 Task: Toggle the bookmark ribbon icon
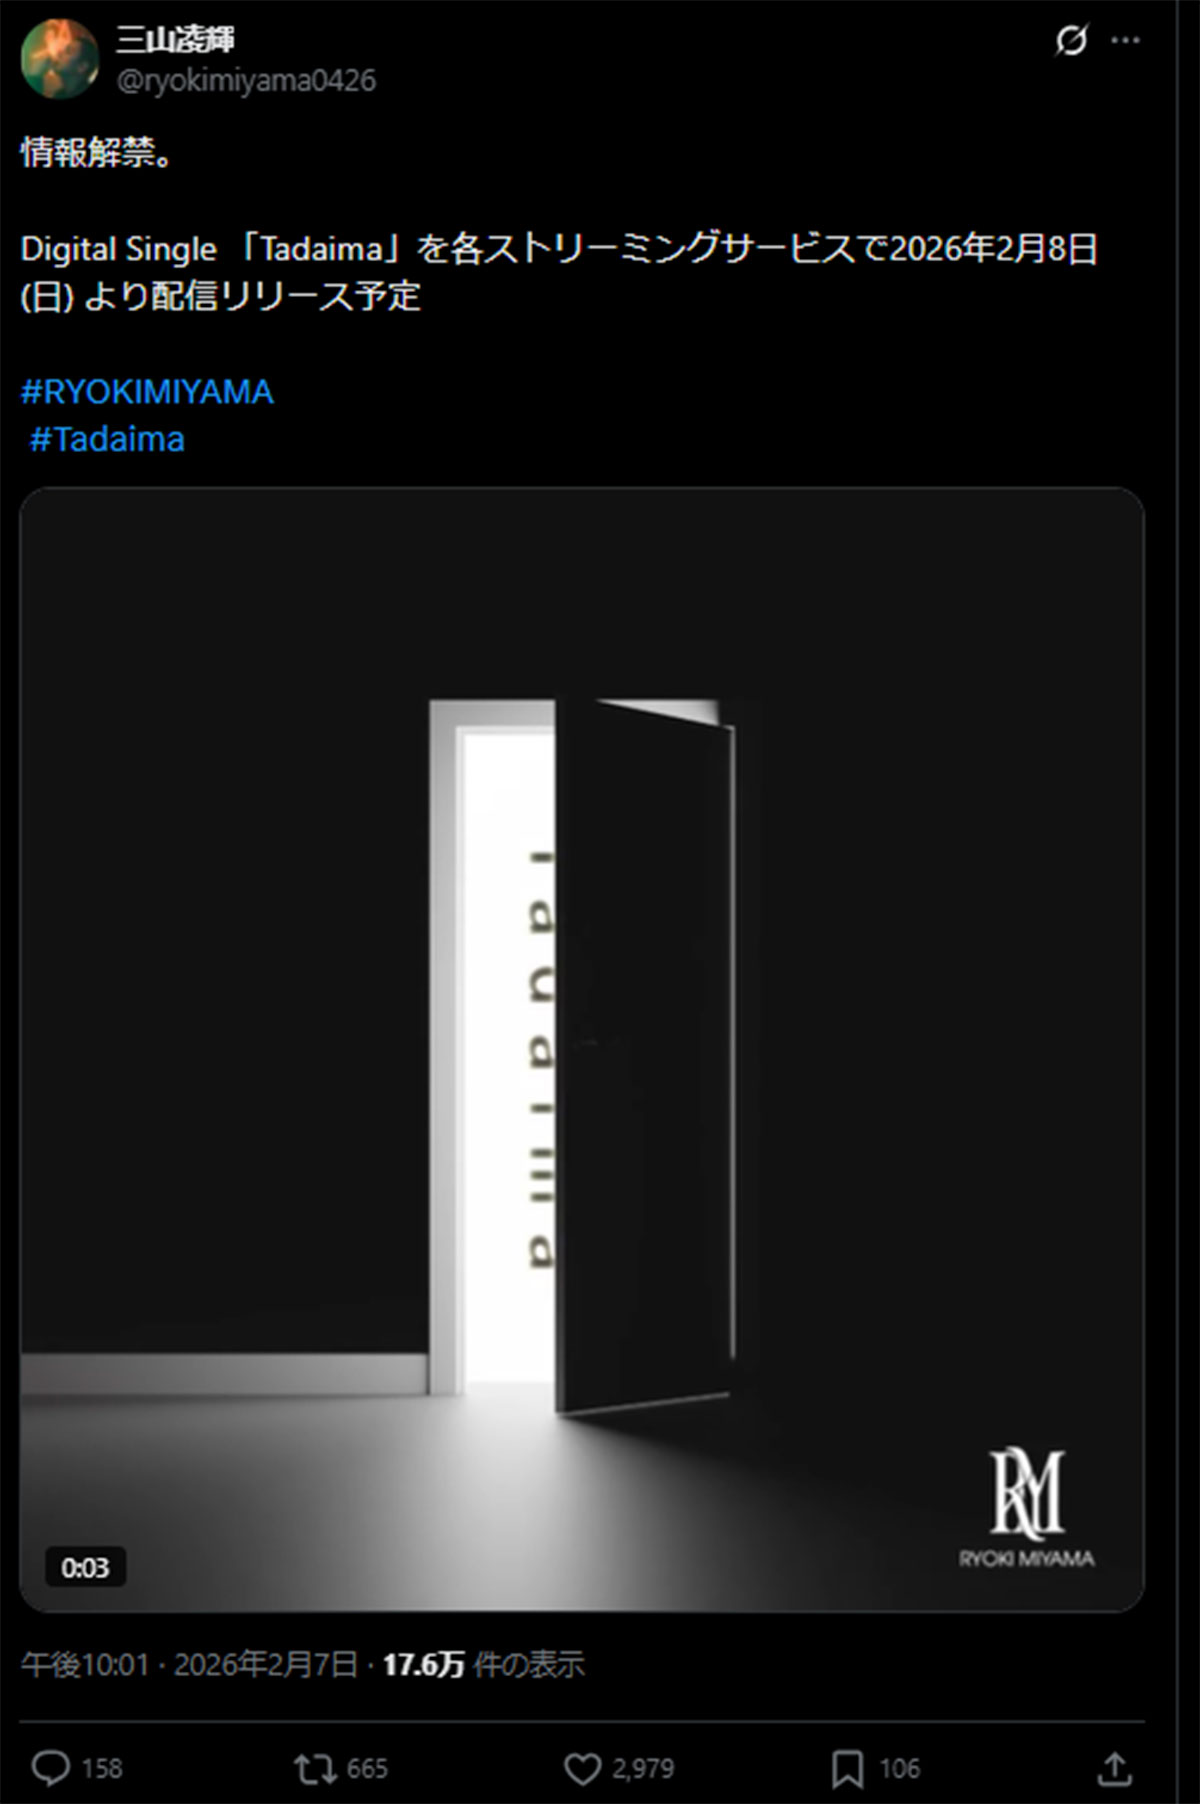pos(847,1768)
